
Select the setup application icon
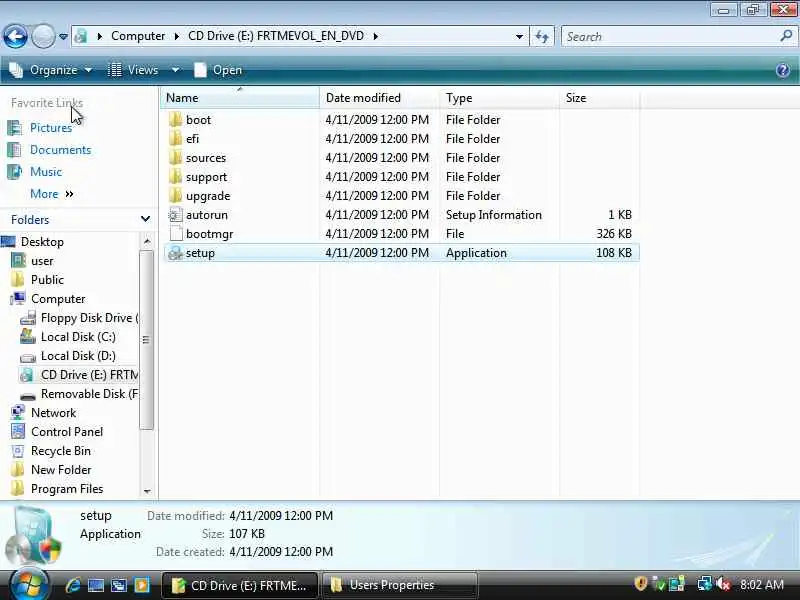pyautogui.click(x=176, y=253)
